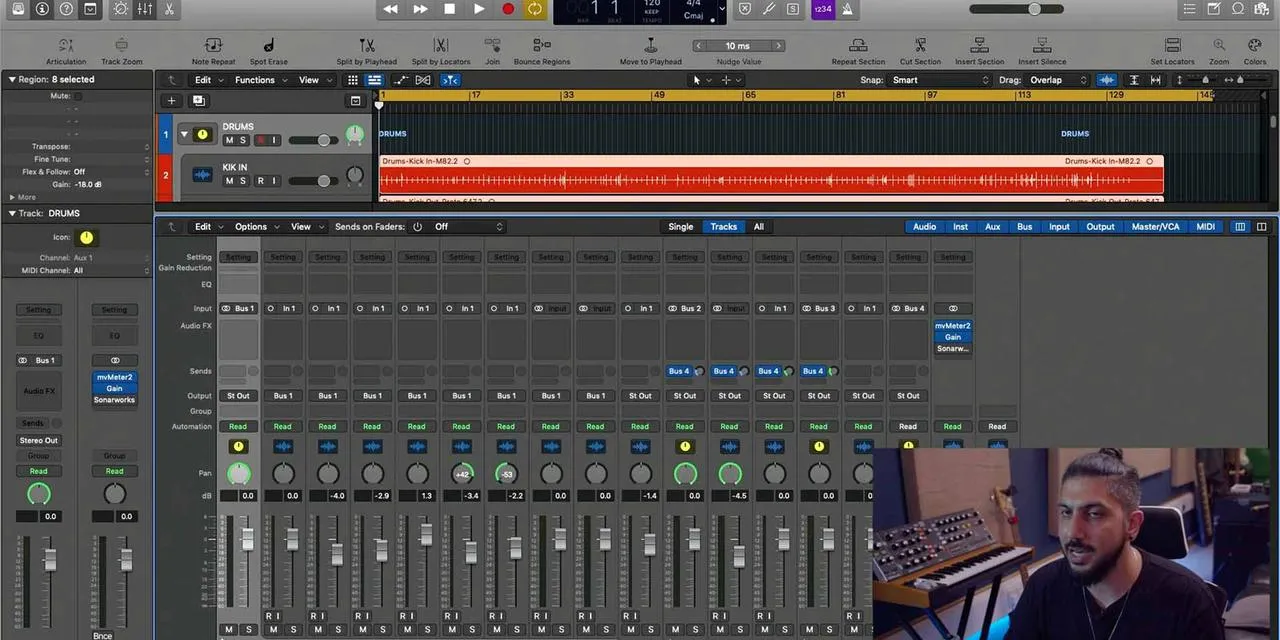Rewind the playhead

(x=391, y=9)
